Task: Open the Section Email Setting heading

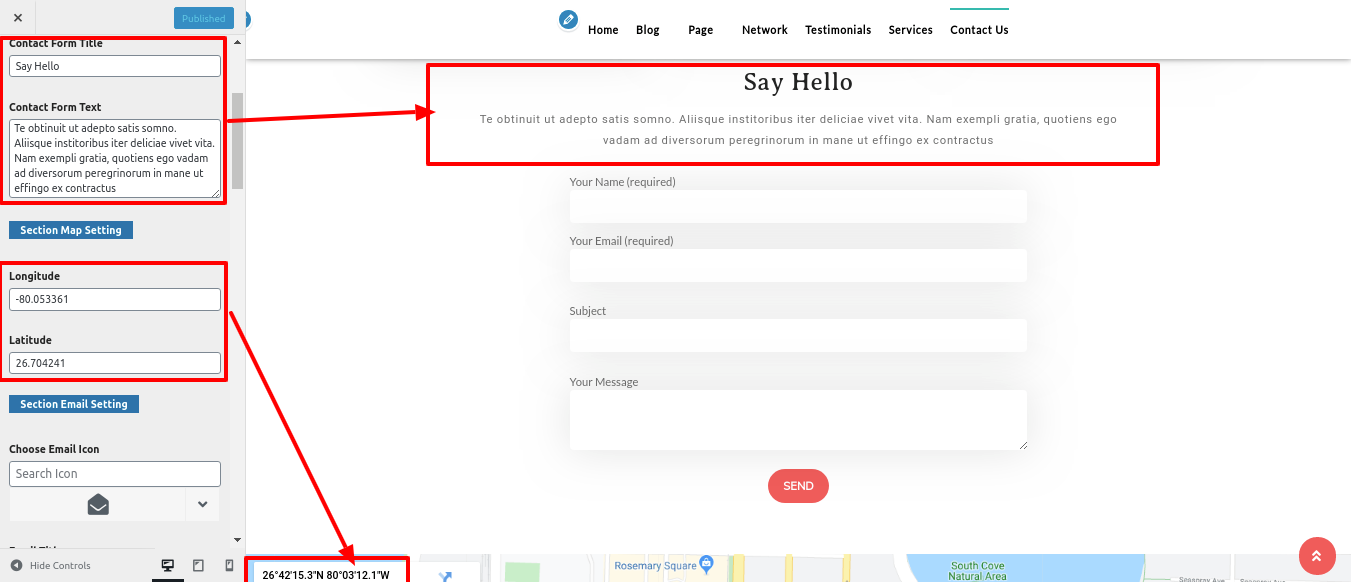Action: [74, 404]
